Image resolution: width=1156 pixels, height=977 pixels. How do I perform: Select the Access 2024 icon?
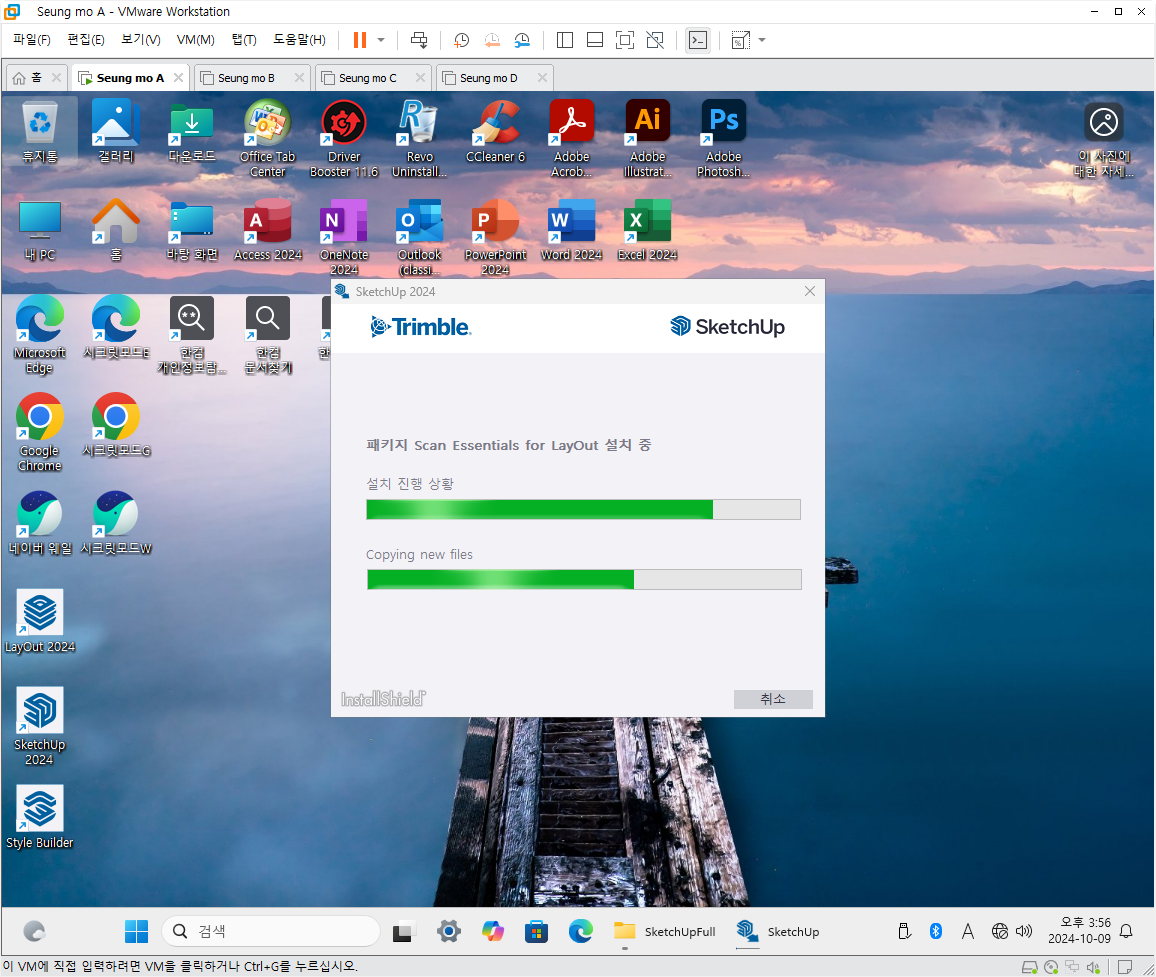268,230
